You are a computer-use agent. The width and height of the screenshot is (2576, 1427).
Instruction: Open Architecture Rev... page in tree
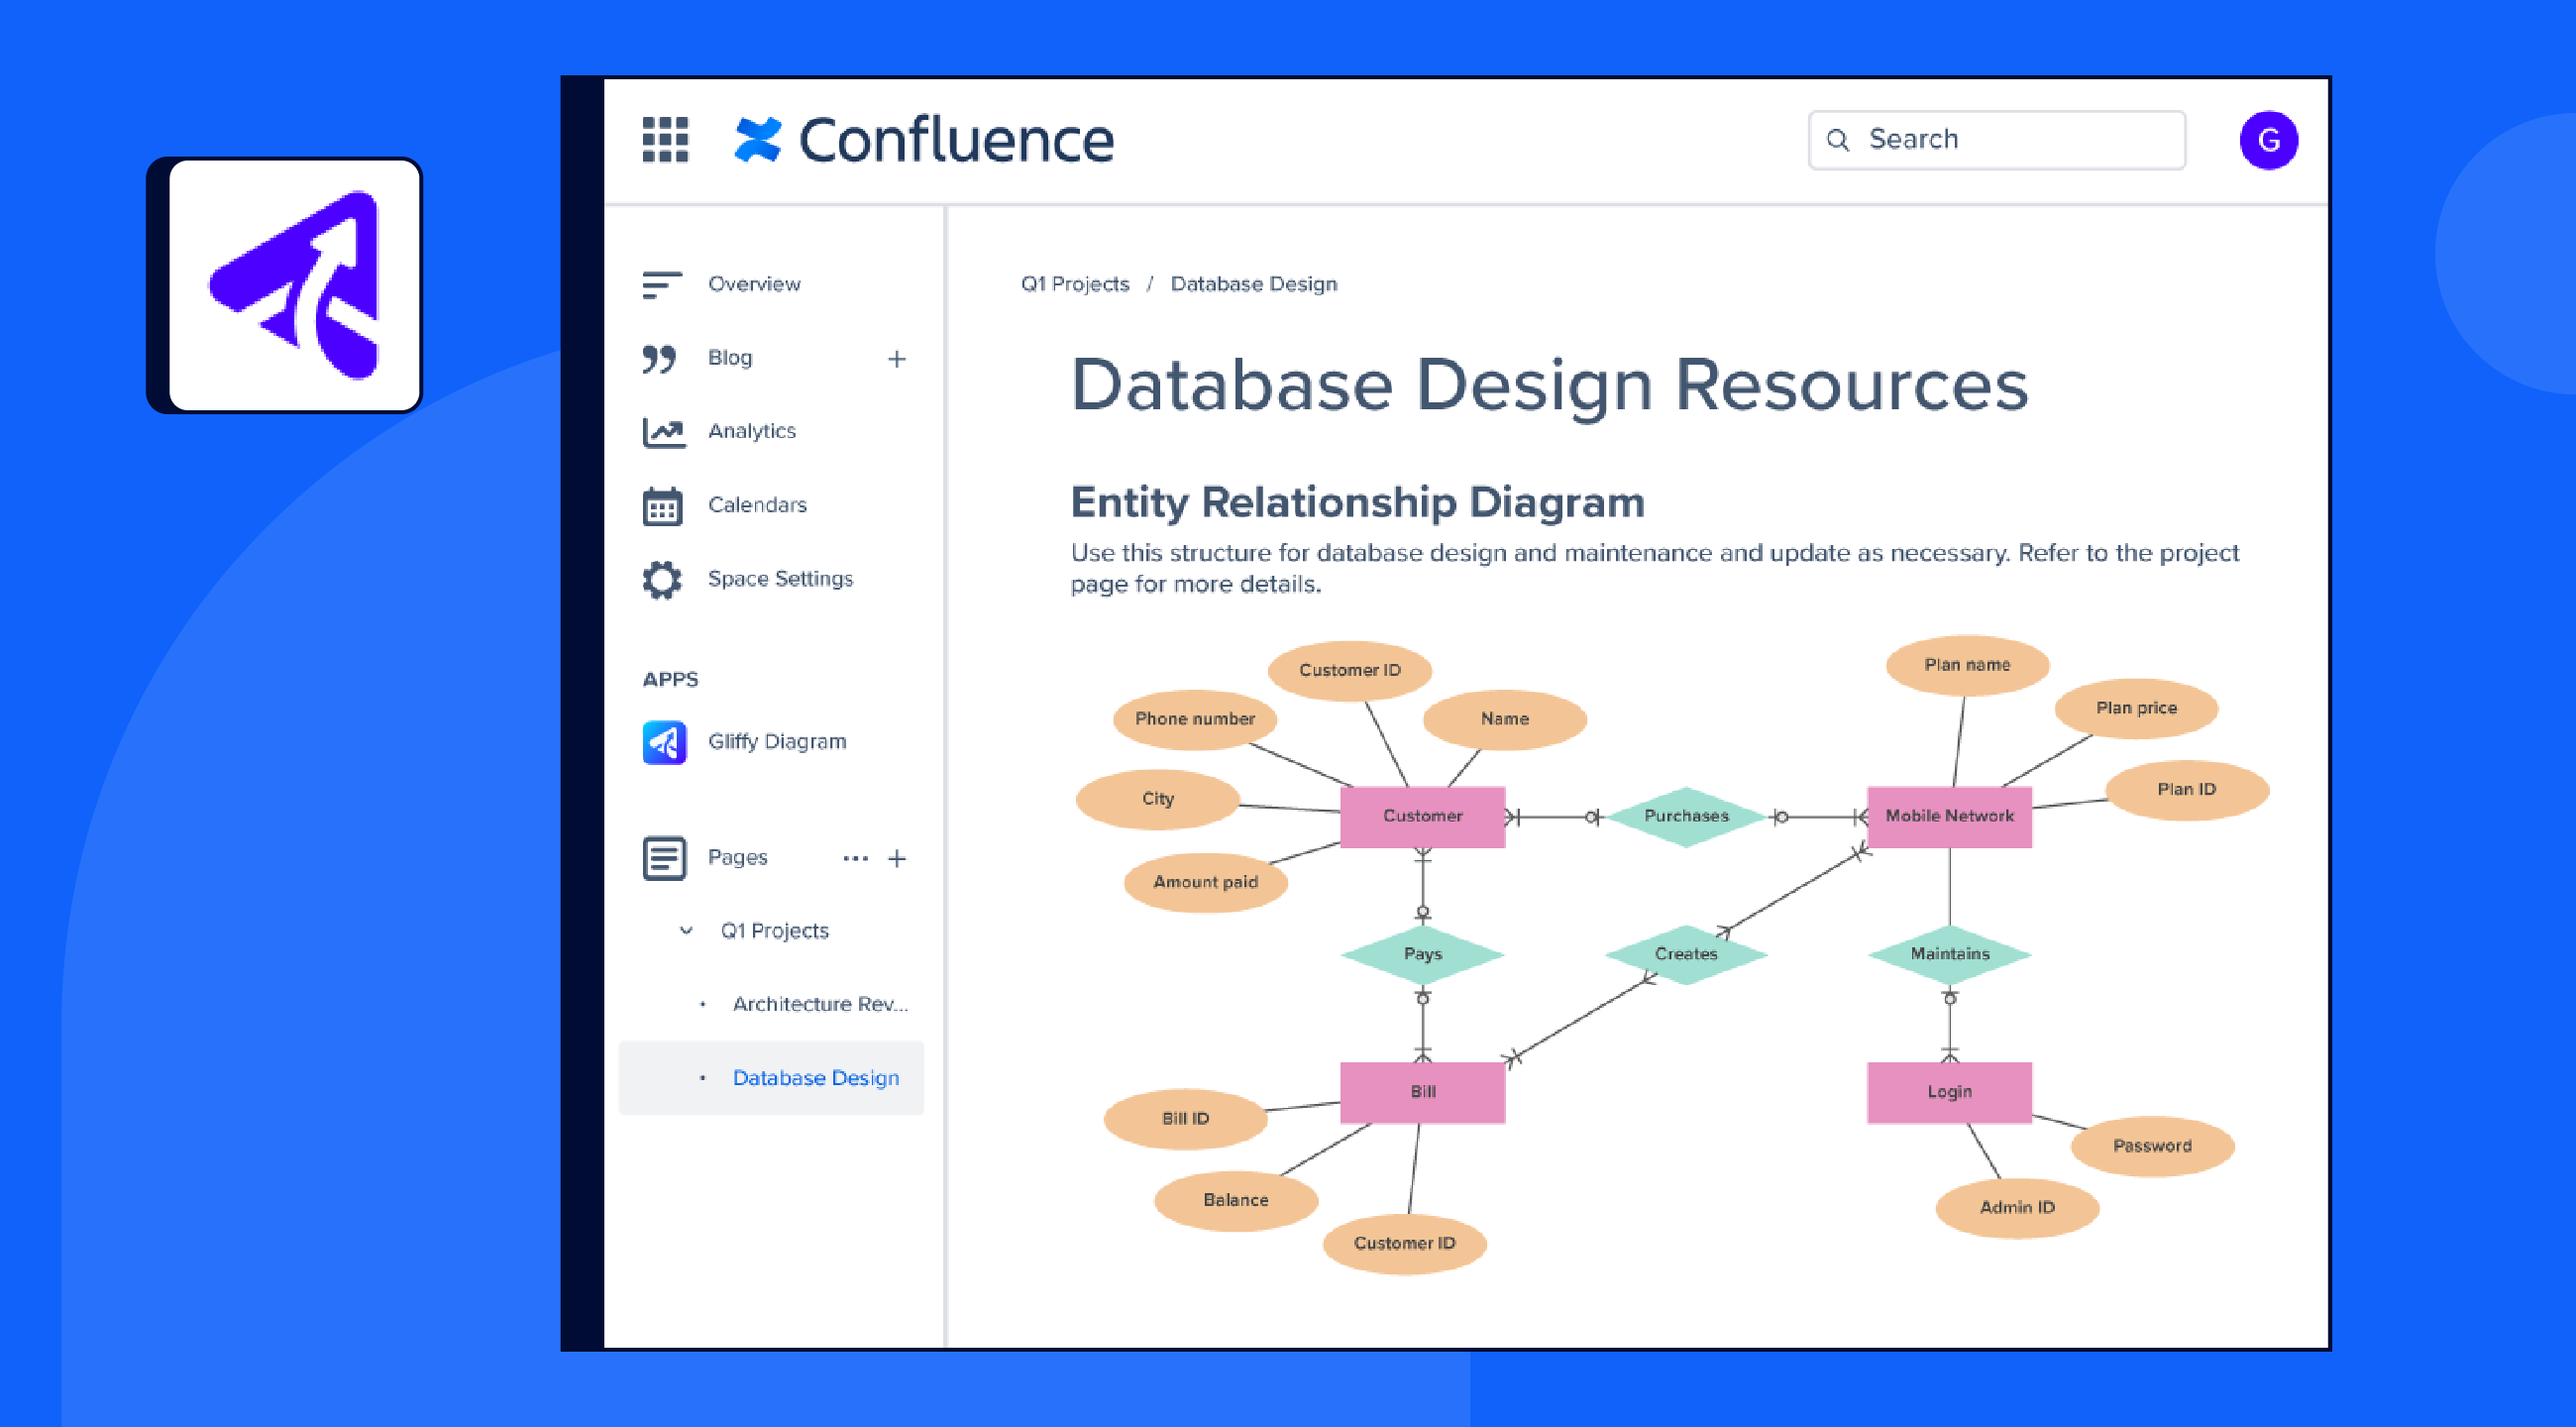(819, 1004)
